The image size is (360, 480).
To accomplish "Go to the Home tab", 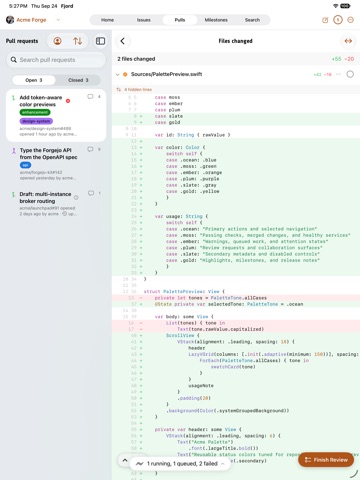I will point(107,20).
